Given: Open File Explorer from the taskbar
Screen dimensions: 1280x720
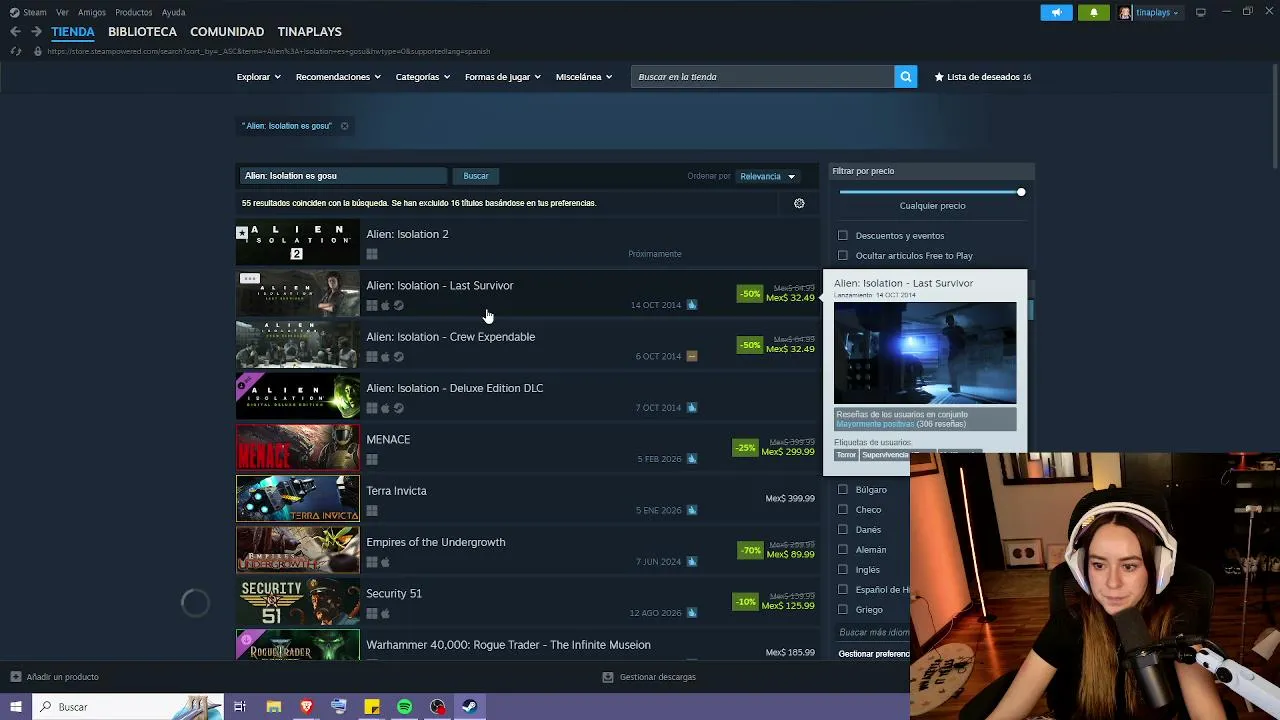Looking at the screenshot, I should (x=273, y=707).
